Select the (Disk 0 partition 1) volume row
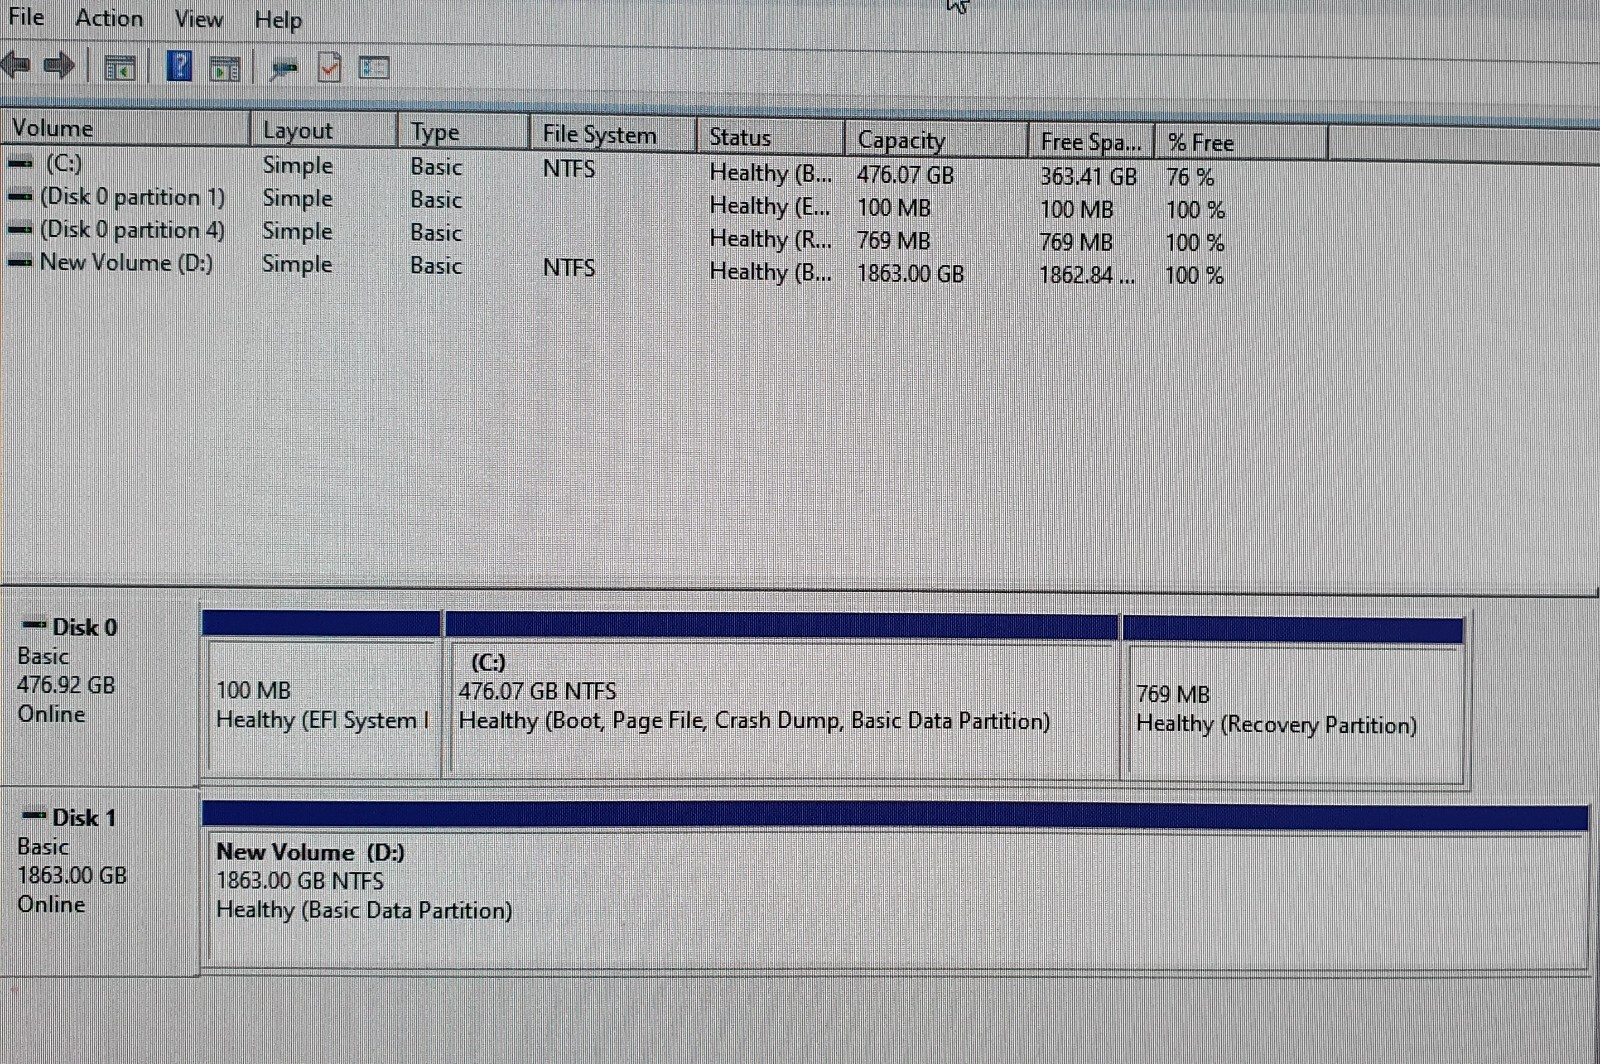Viewport: 1600px width, 1064px height. tap(615, 203)
